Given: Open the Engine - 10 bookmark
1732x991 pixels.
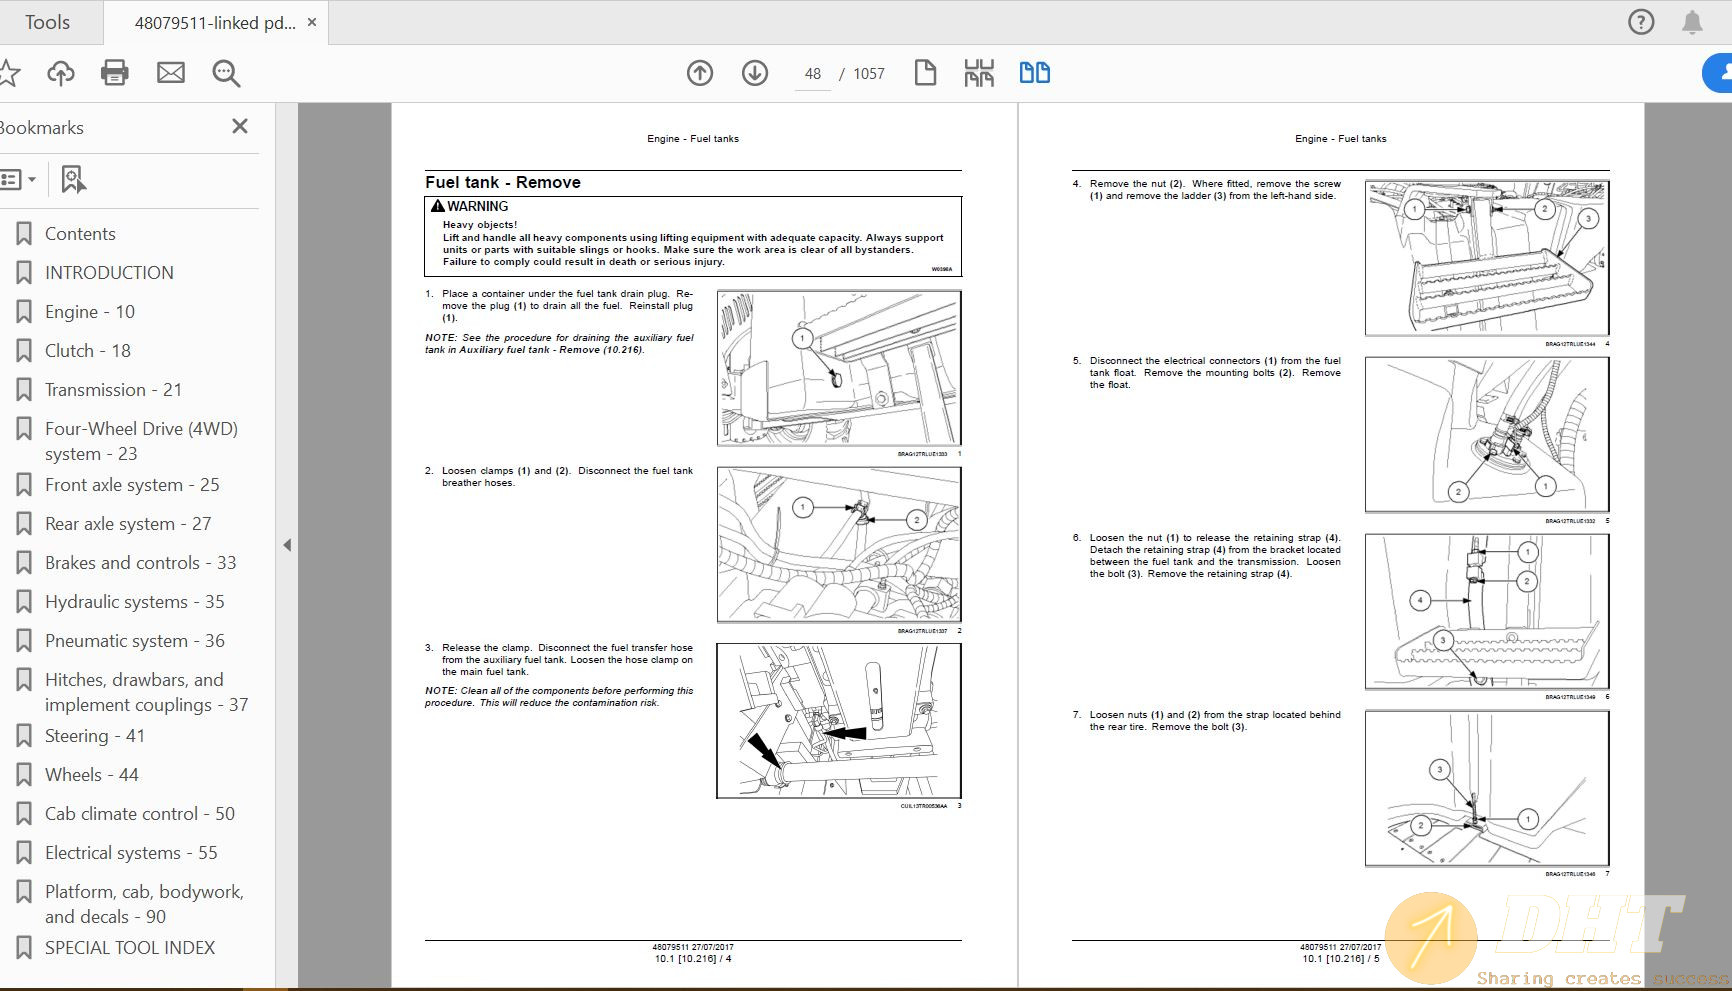Looking at the screenshot, I should [x=89, y=312].
